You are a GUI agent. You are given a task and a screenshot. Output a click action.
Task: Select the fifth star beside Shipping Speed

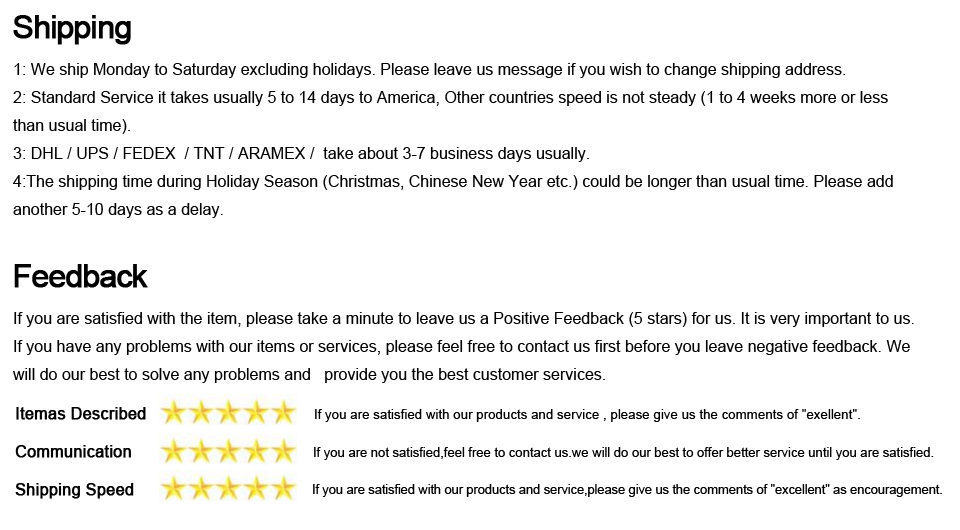283,489
